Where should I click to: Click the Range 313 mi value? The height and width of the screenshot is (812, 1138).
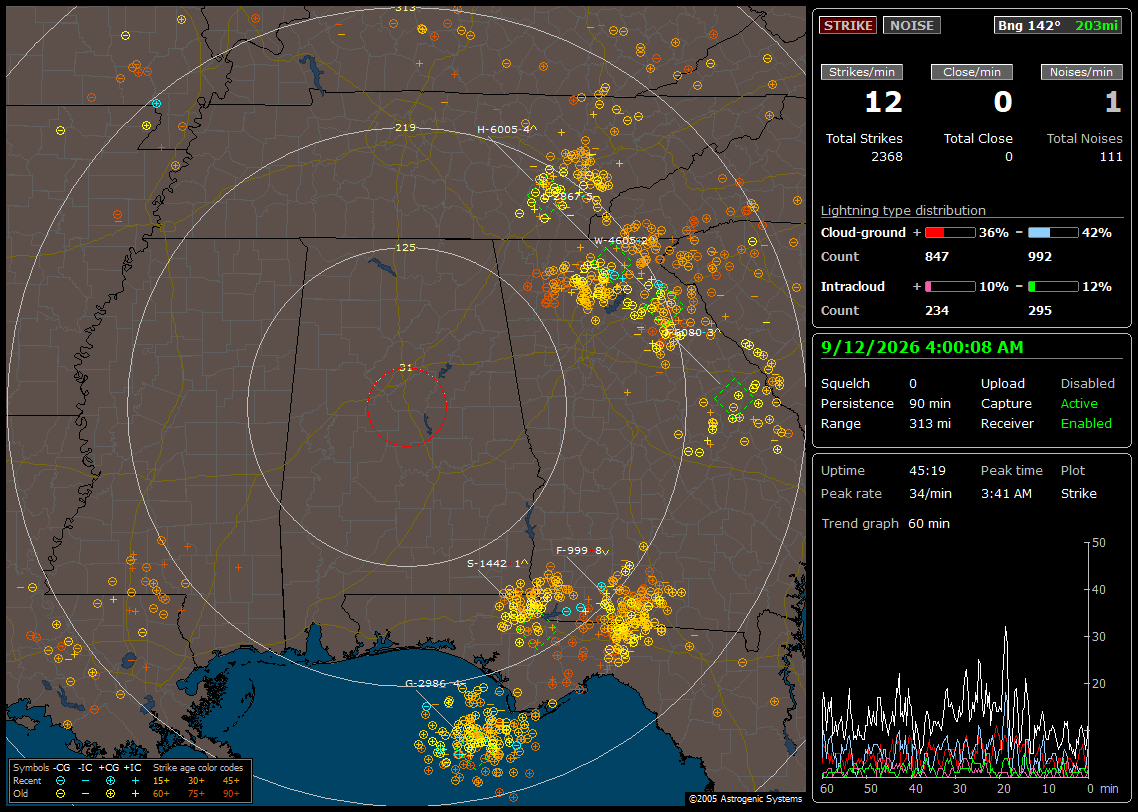tap(930, 423)
